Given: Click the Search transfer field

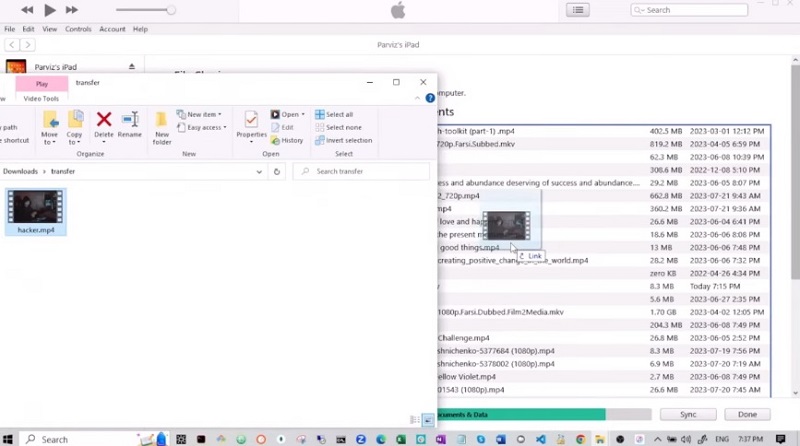Looking at the screenshot, I should click(x=361, y=171).
